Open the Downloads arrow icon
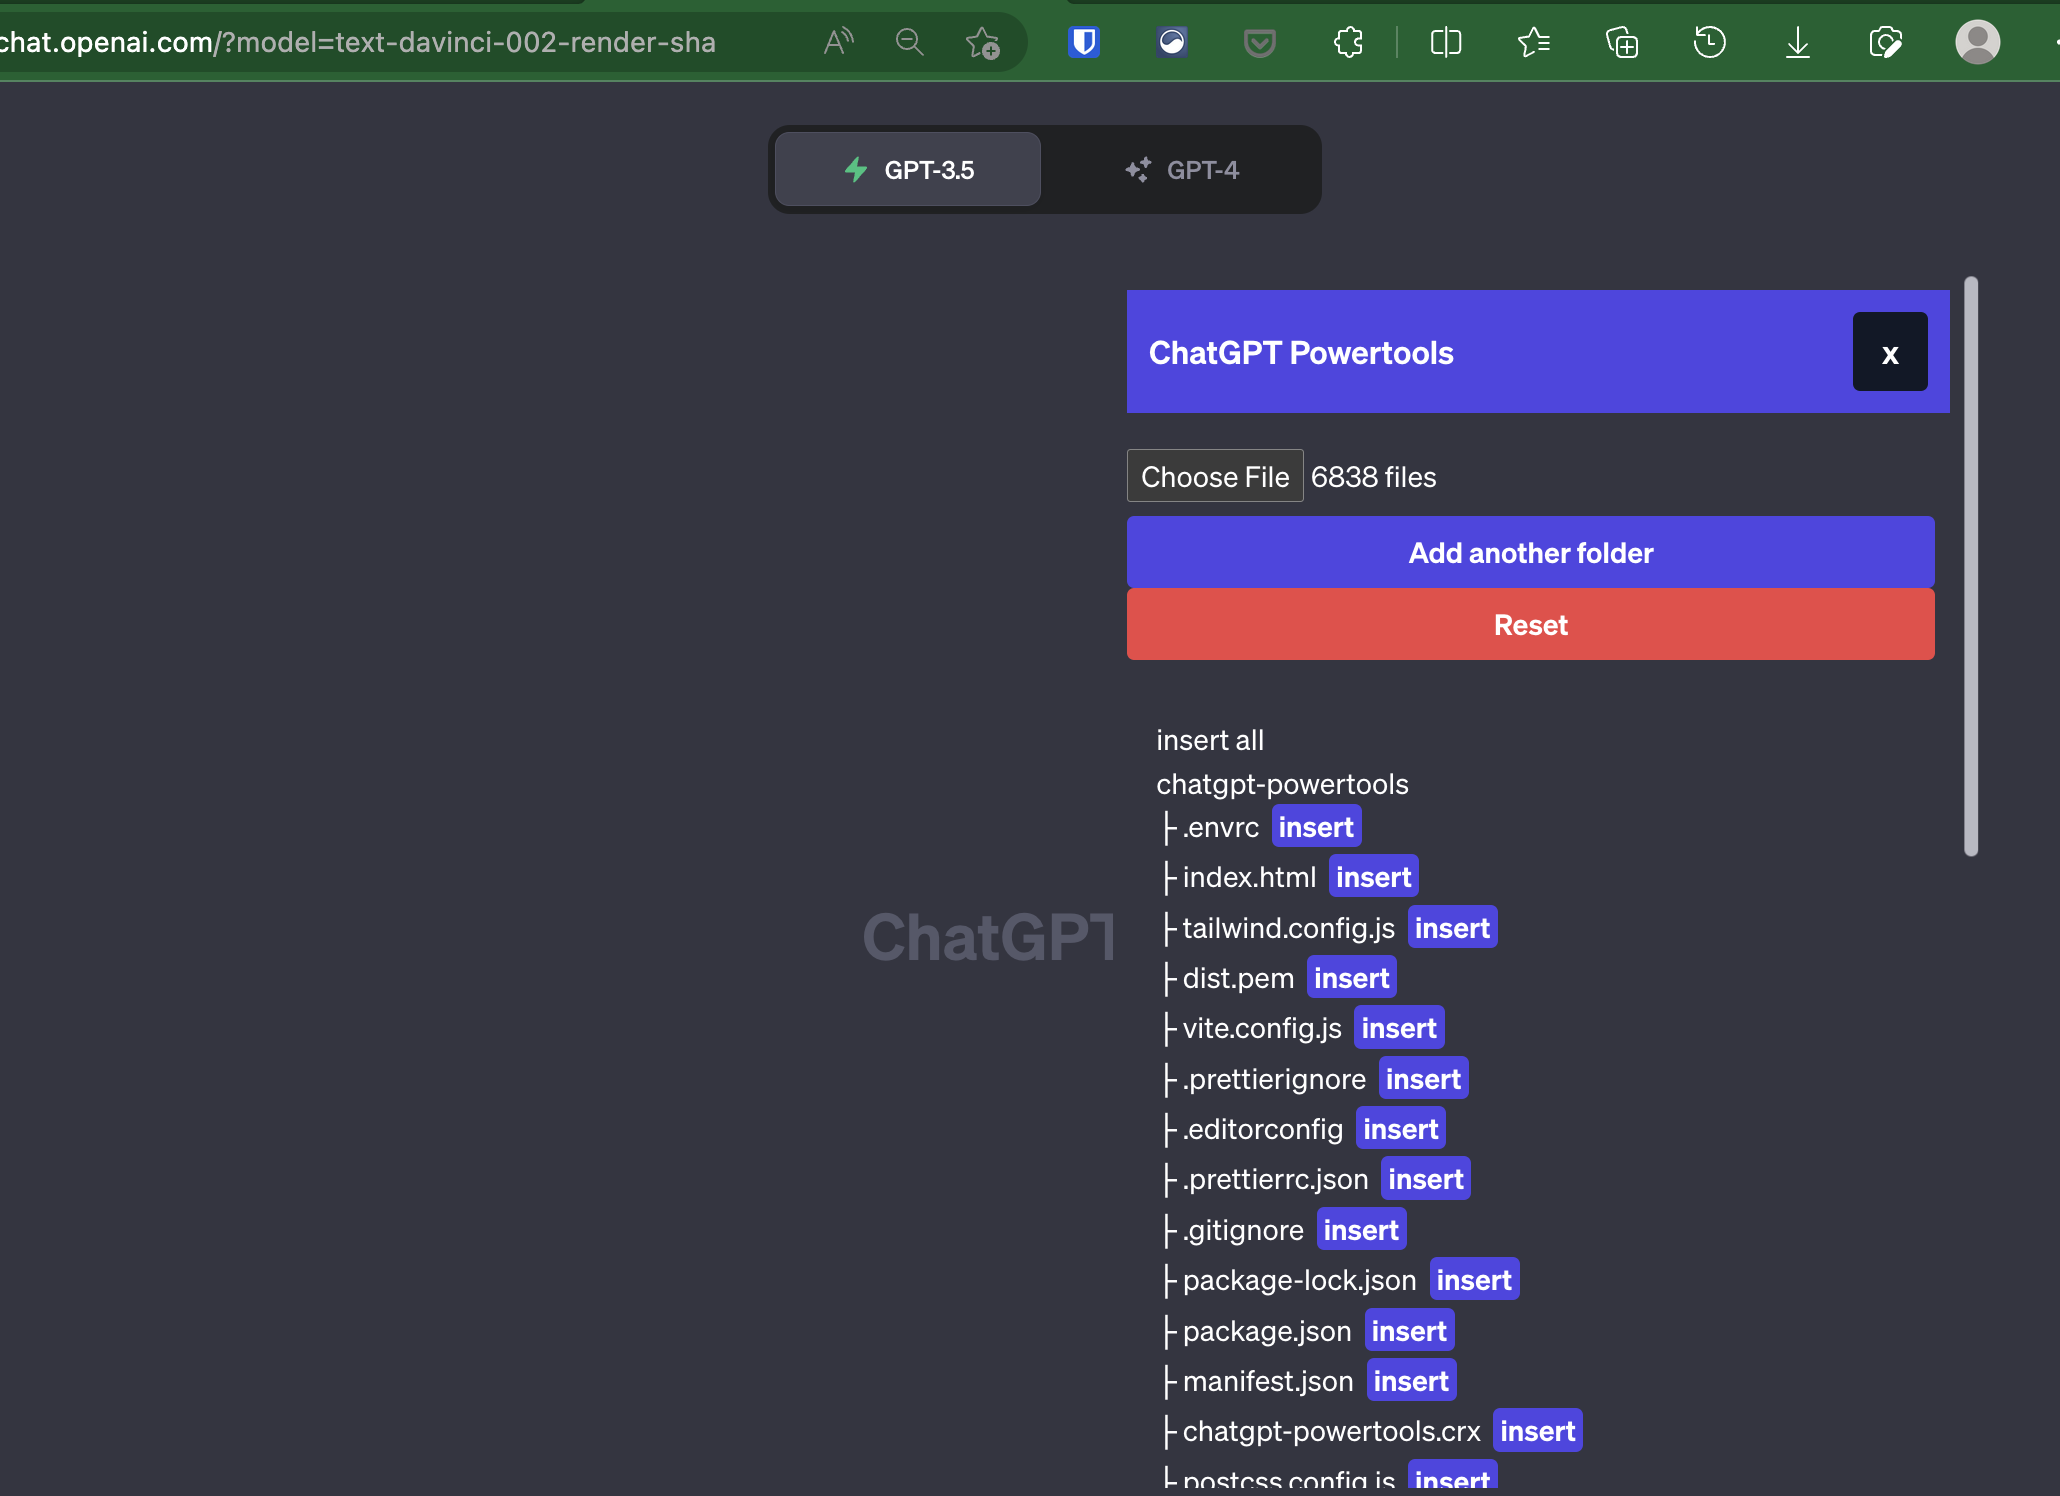Screen dimensions: 2060x1496 pyautogui.click(x=1797, y=42)
